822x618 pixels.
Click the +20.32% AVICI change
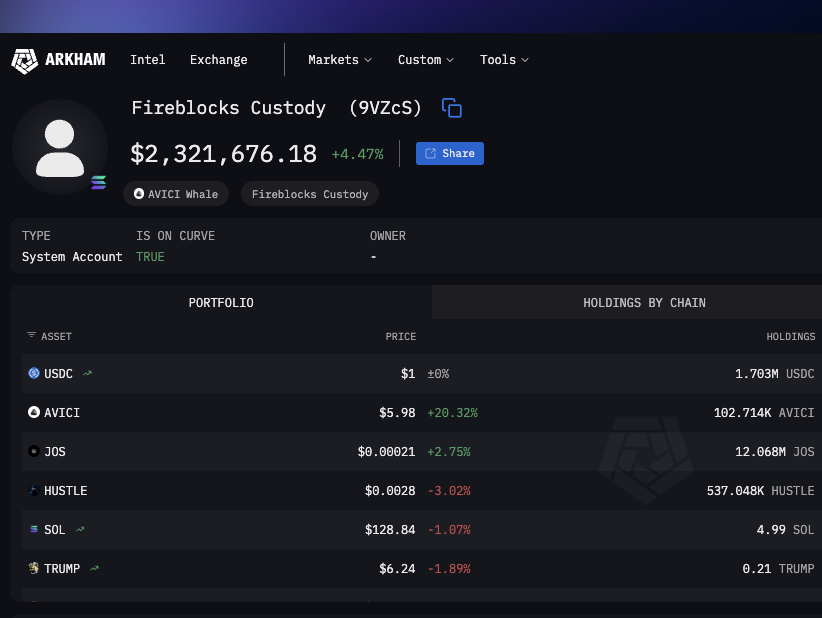pyautogui.click(x=452, y=413)
